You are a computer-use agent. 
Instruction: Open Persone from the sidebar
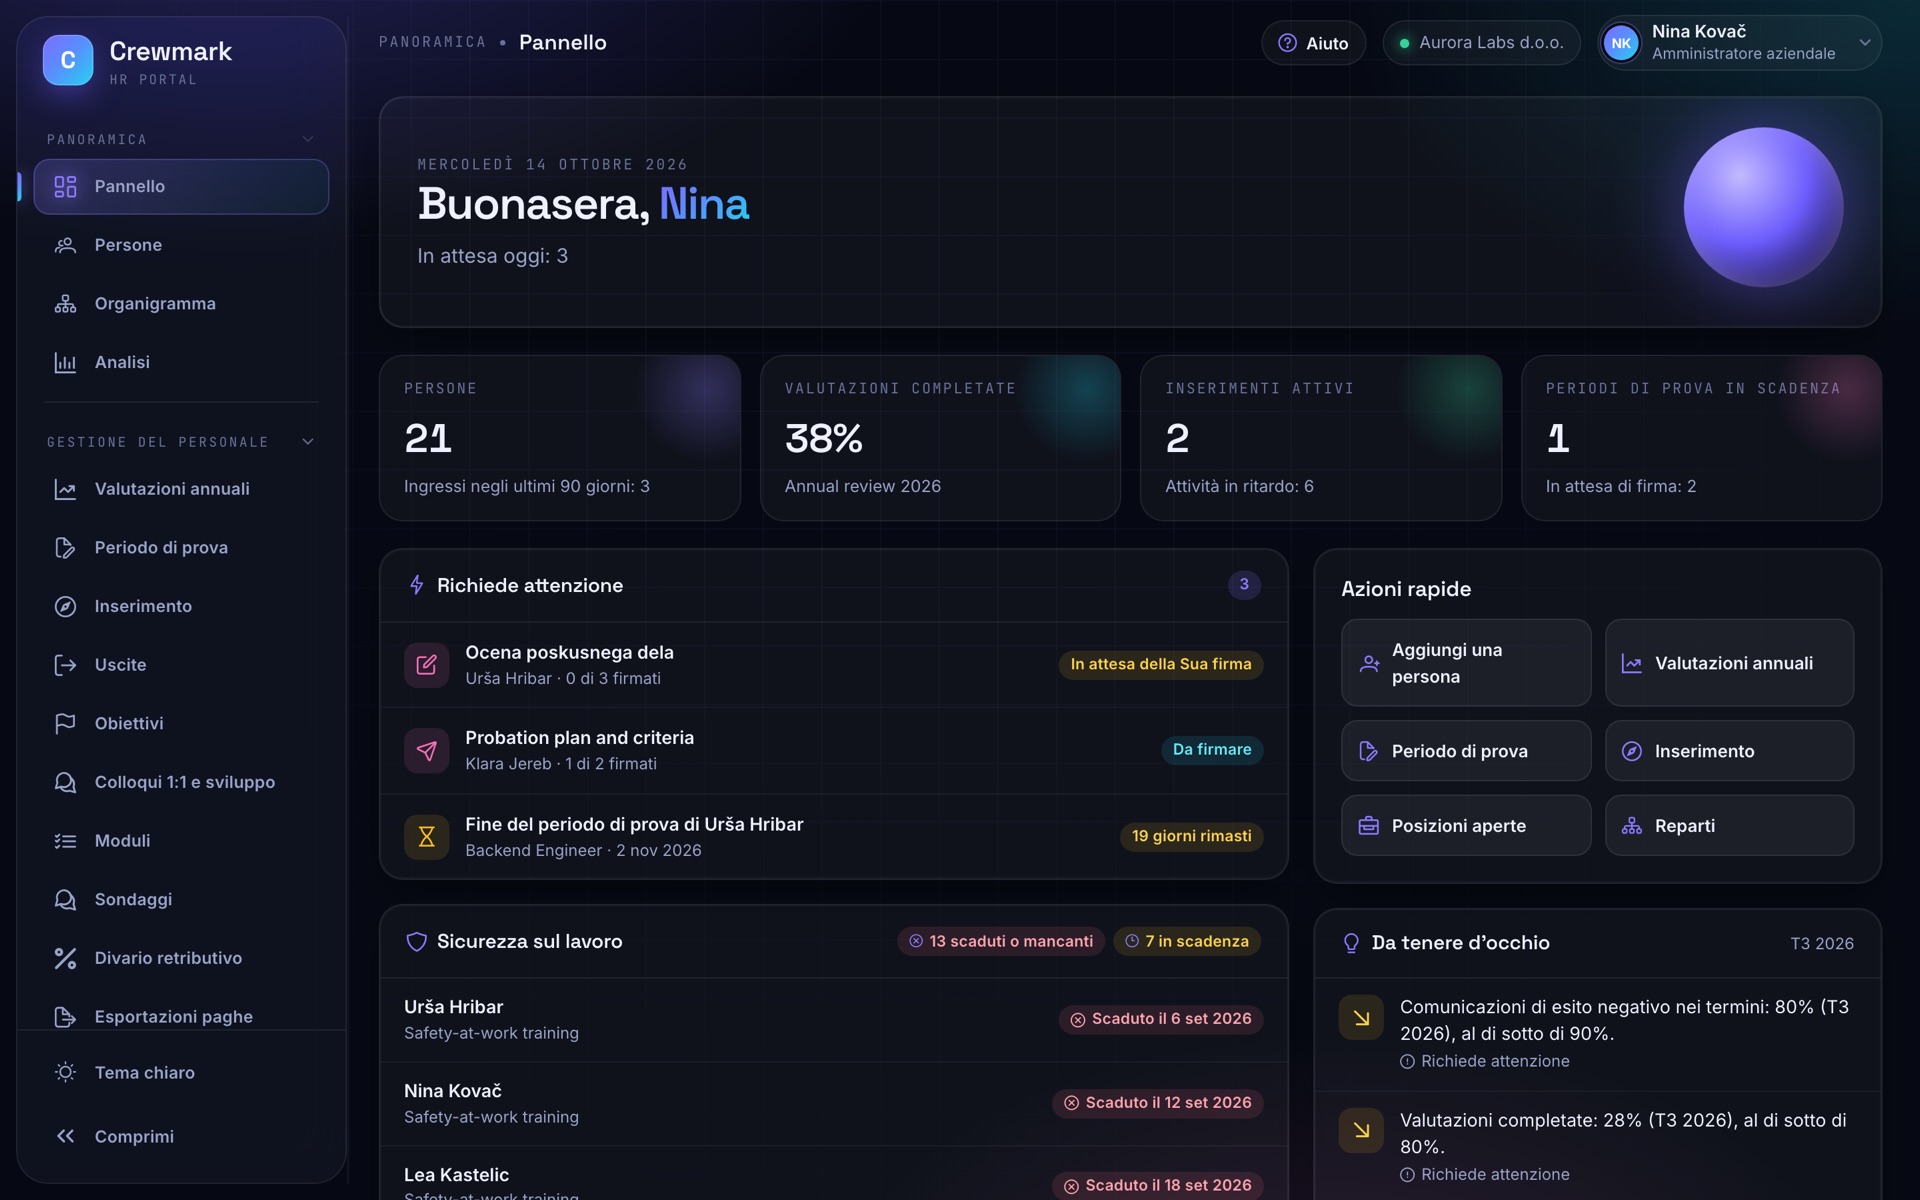tap(181, 245)
